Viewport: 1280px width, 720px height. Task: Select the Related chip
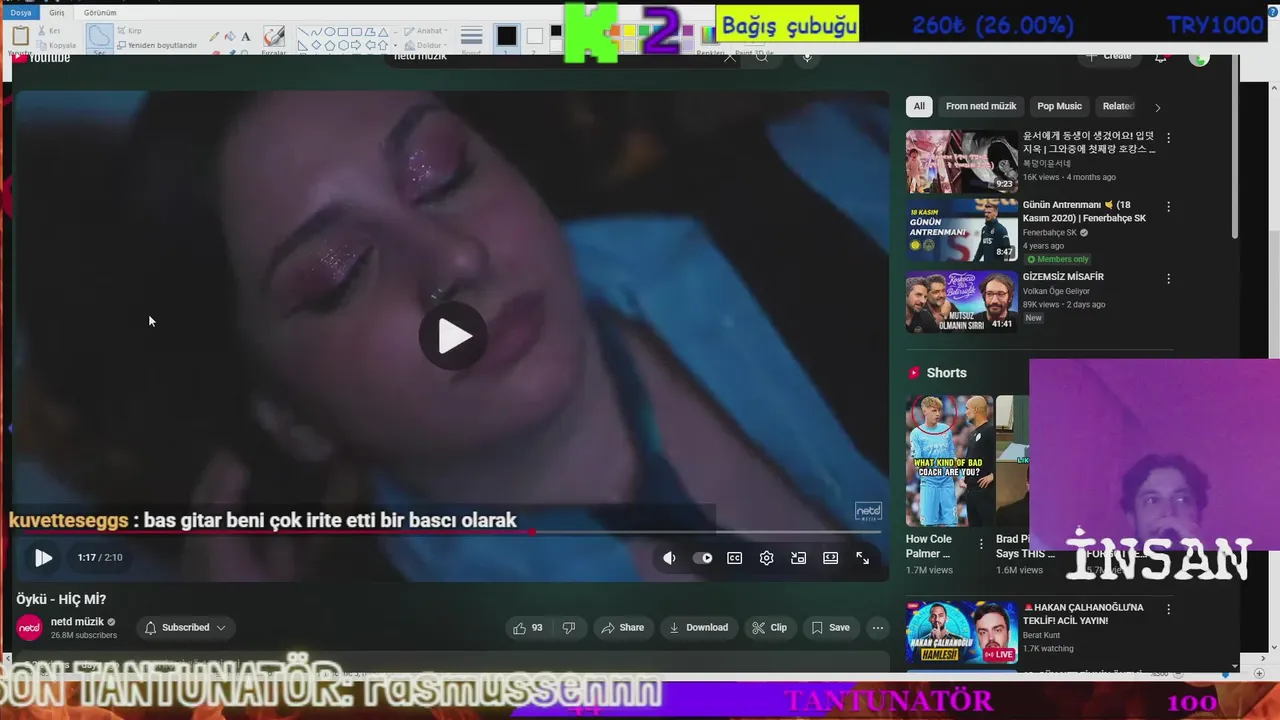coord(1118,107)
